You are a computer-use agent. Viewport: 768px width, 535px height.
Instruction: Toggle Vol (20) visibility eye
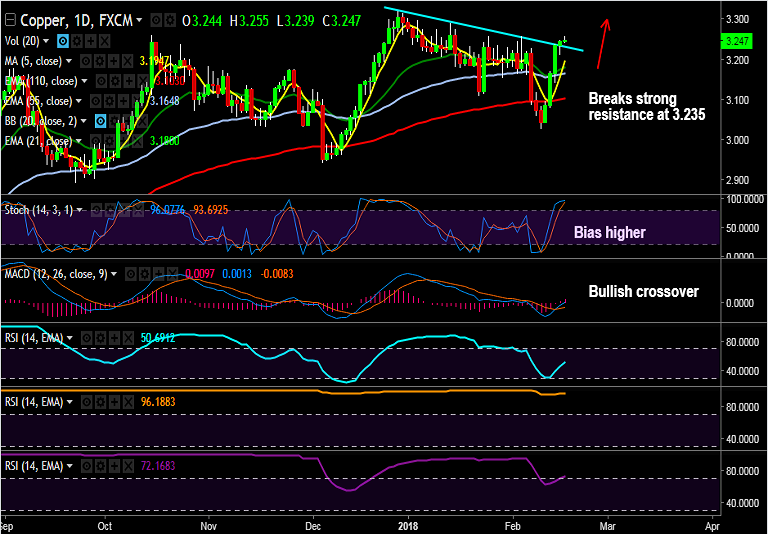63,41
